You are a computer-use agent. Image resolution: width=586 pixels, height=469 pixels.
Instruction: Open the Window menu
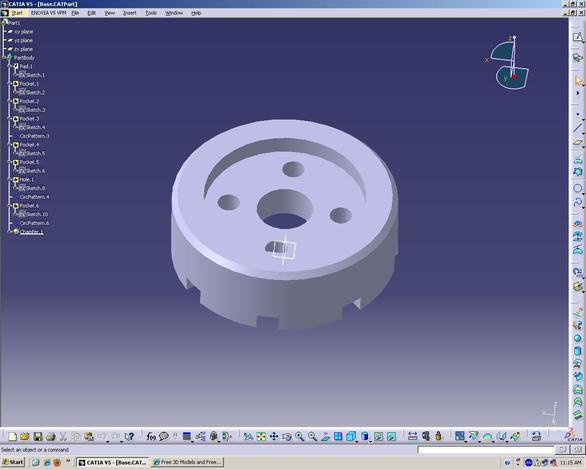(174, 13)
